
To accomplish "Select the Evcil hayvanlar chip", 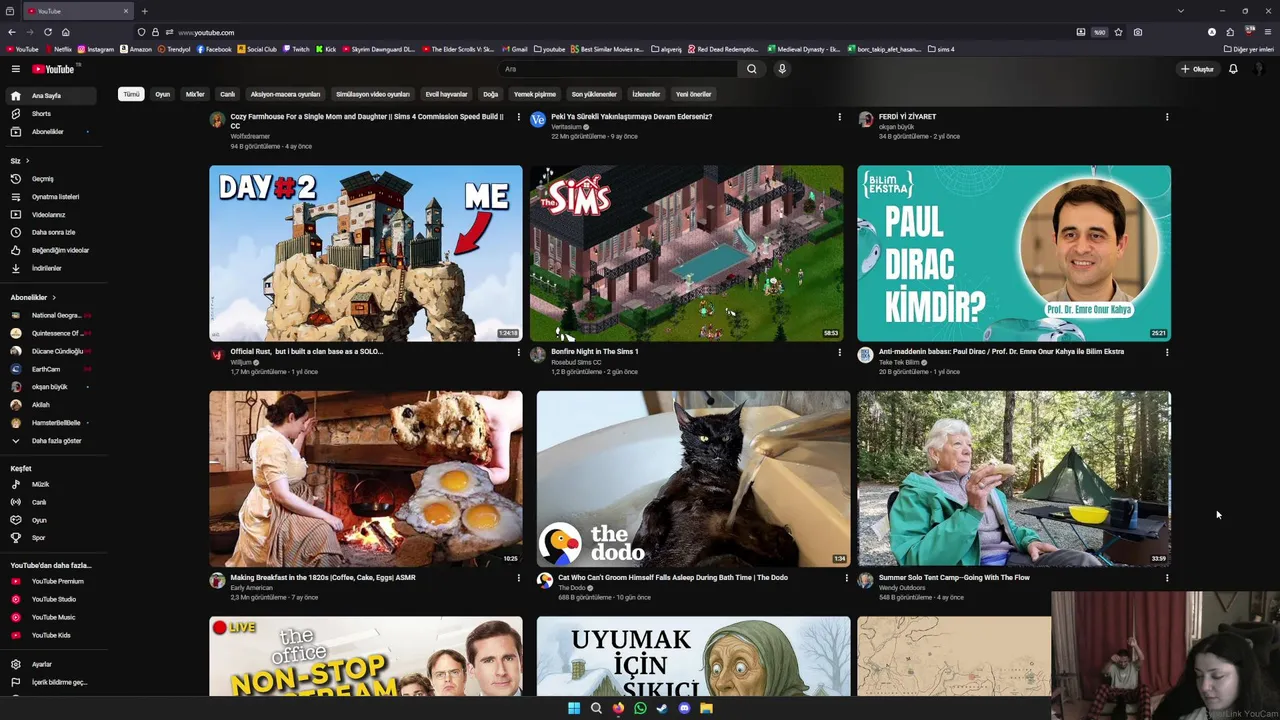I will coord(446,94).
